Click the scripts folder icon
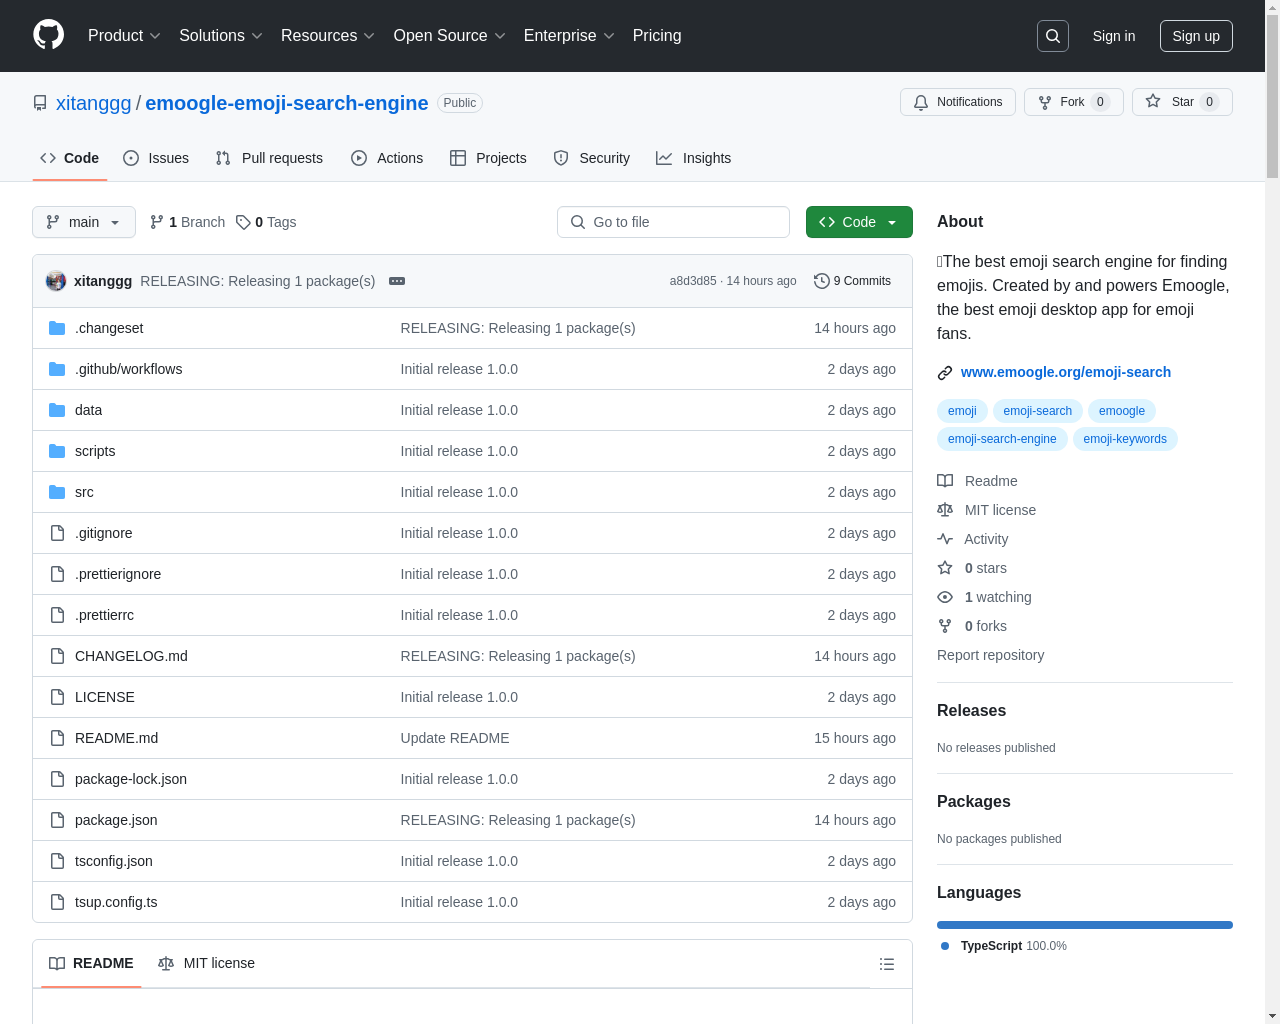This screenshot has height=1024, width=1280. 57,451
